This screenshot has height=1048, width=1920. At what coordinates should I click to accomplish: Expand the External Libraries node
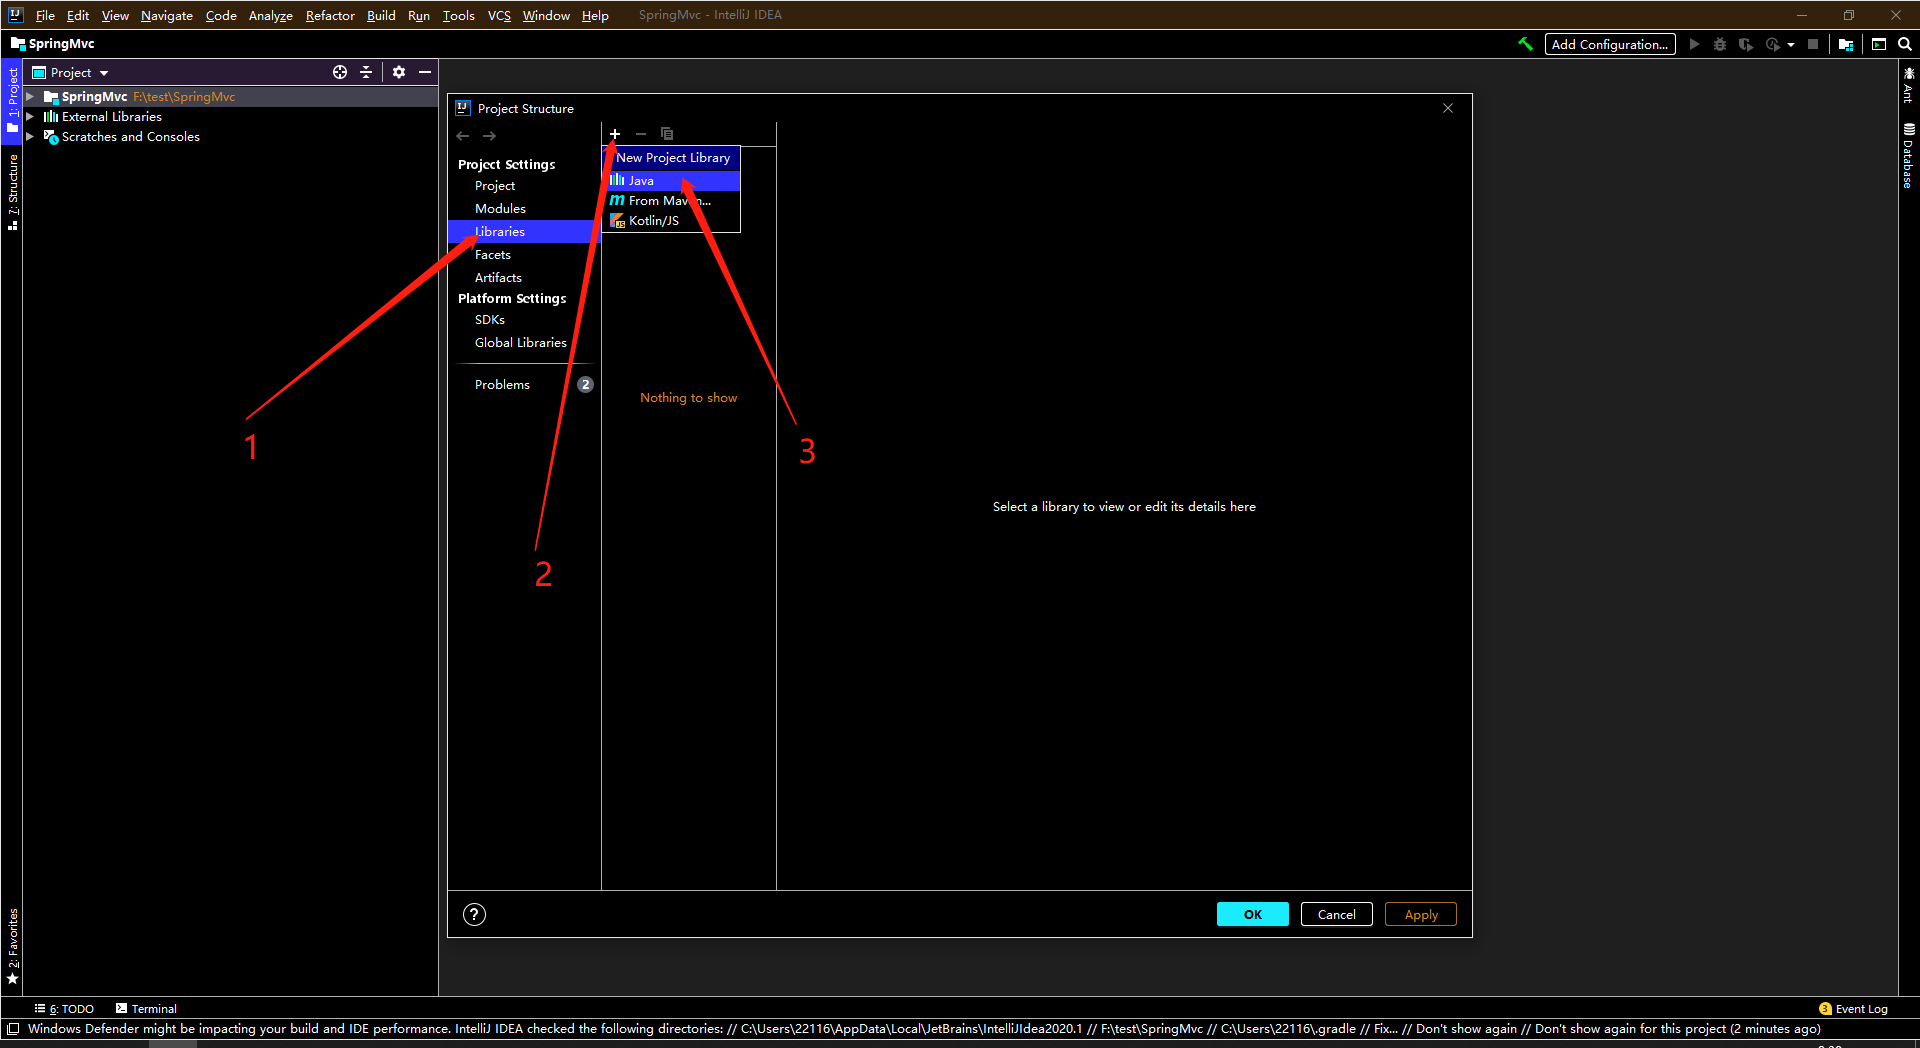point(32,116)
